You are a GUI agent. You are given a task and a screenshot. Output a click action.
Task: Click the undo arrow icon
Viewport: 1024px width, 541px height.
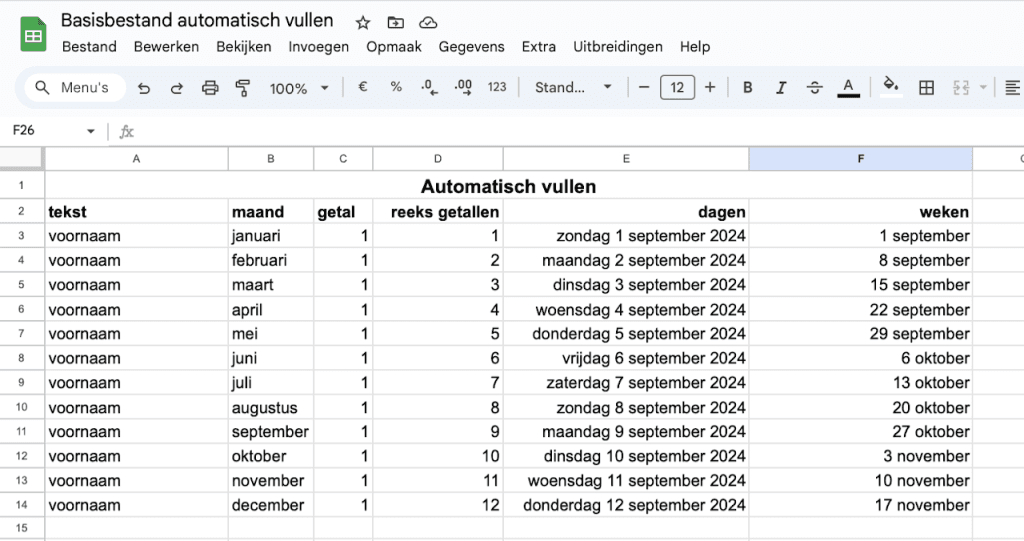pos(144,88)
